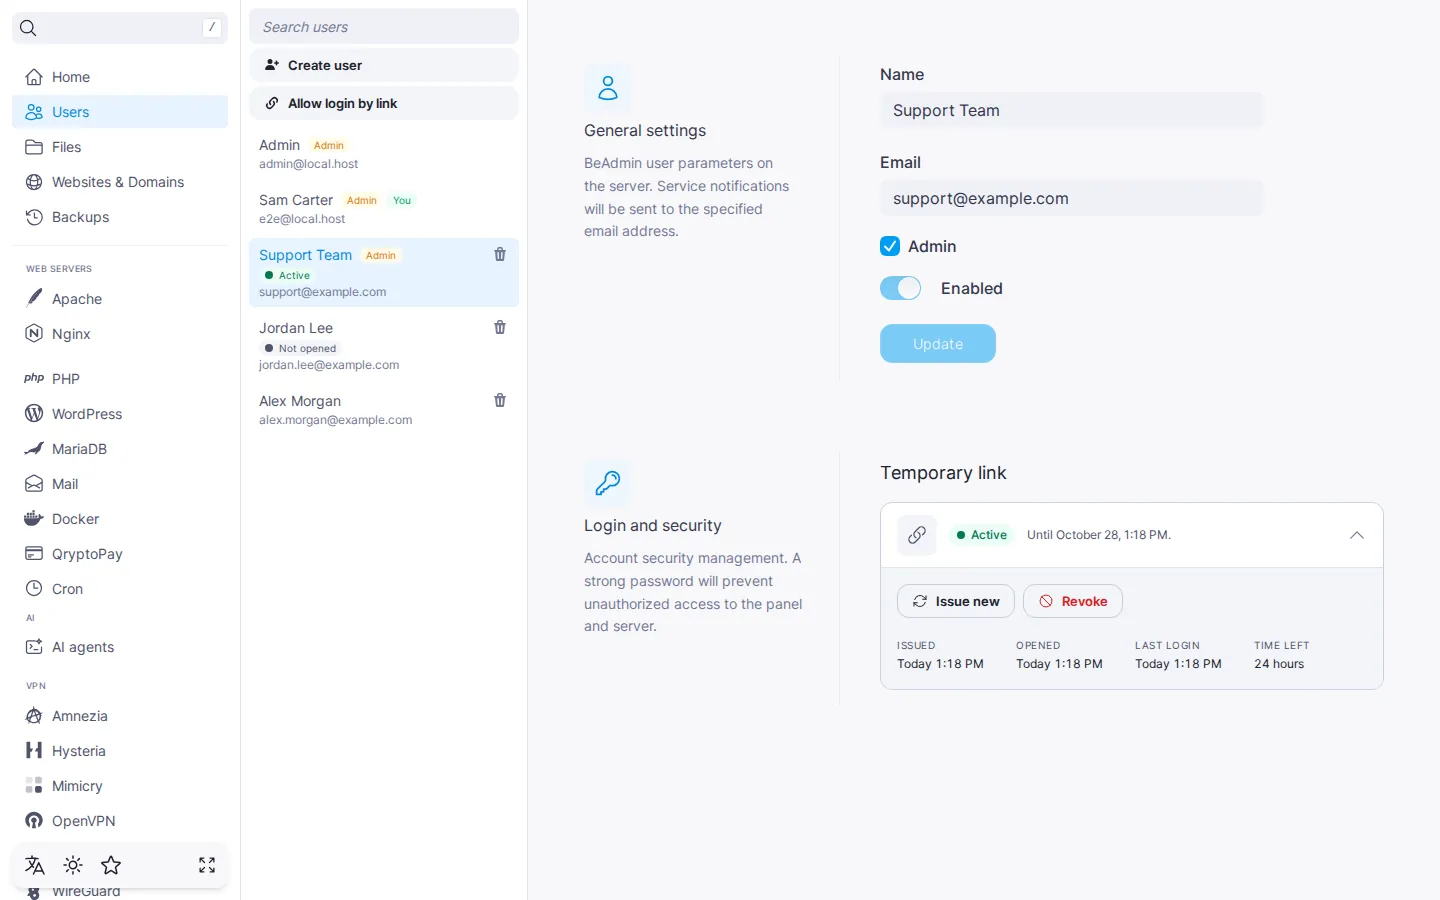Screen dimensions: 1440x900
Task: Click the Mail envelope icon
Action: [34, 484]
